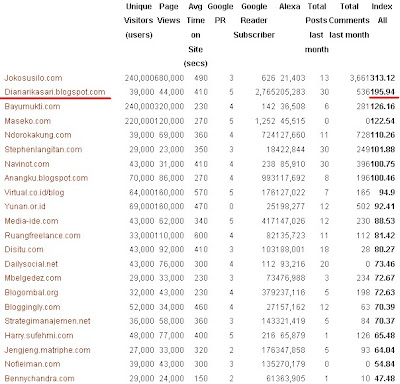
Task: Select avg time 570 for Virtual.co.id/blog
Action: coord(201,192)
